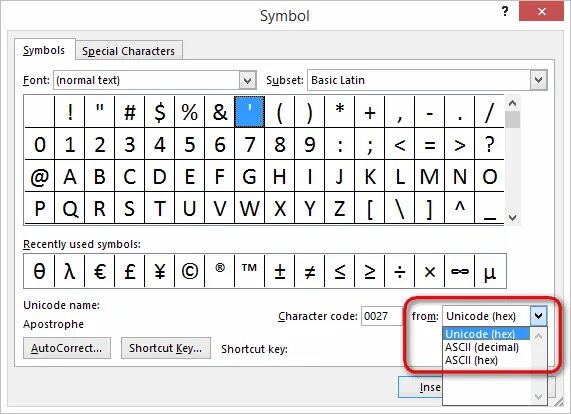Click the symbol grid scrollbar thumb
571x414 pixels.
512,120
